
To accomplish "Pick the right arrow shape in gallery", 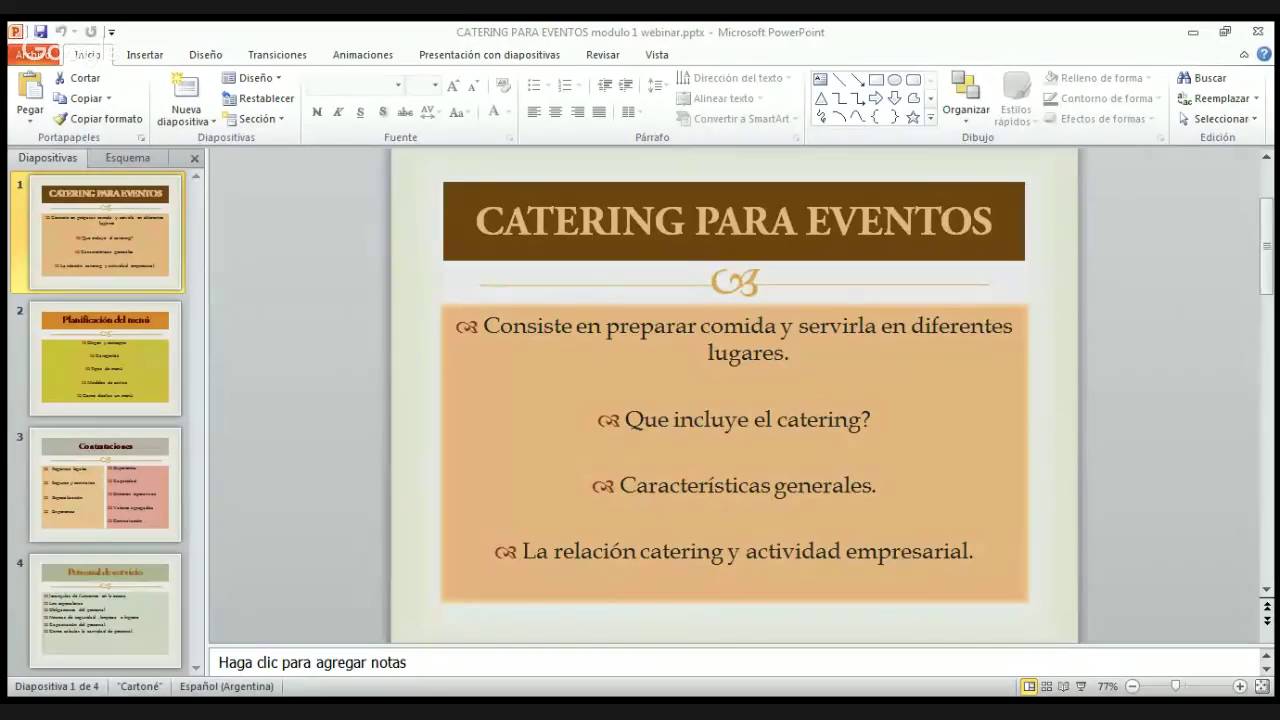I will click(x=876, y=98).
